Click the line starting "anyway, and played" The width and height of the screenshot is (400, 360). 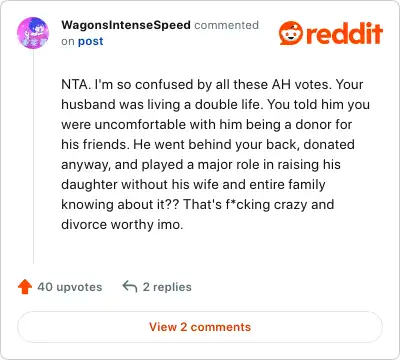coord(201,165)
